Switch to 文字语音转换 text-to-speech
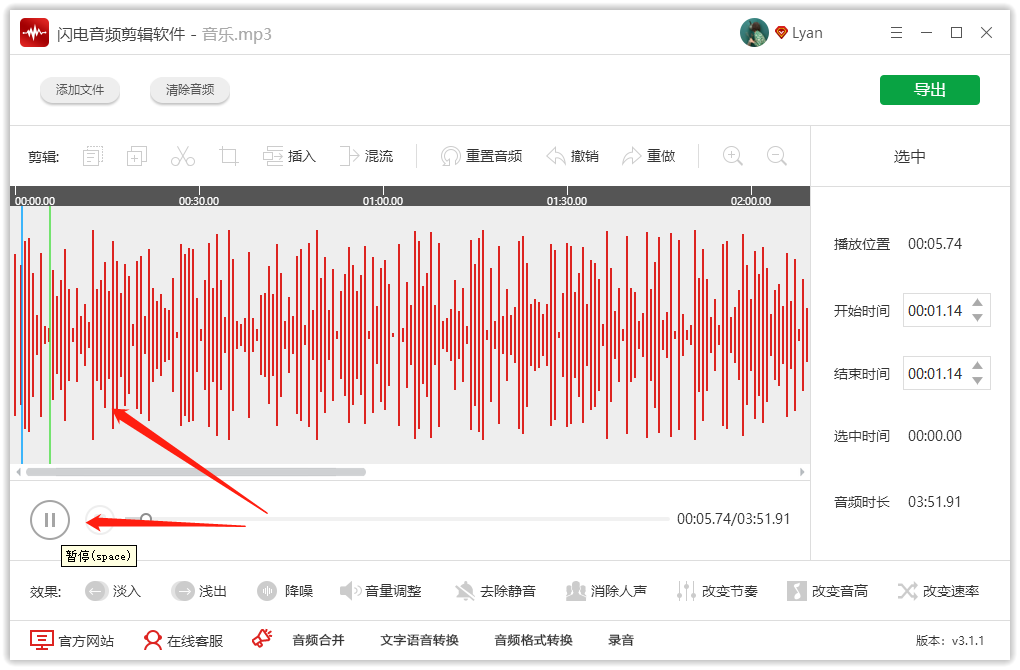The height and width of the screenshot is (670, 1020). 420,640
